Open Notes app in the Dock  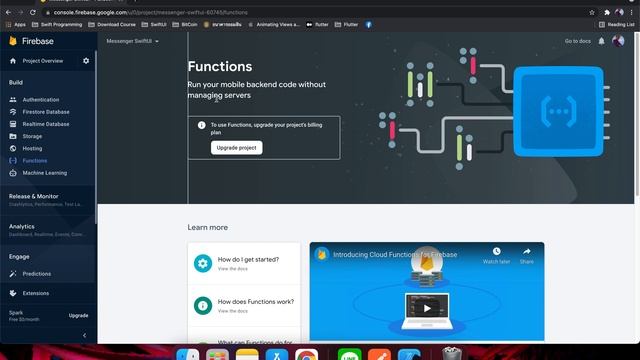[x=247, y=354]
